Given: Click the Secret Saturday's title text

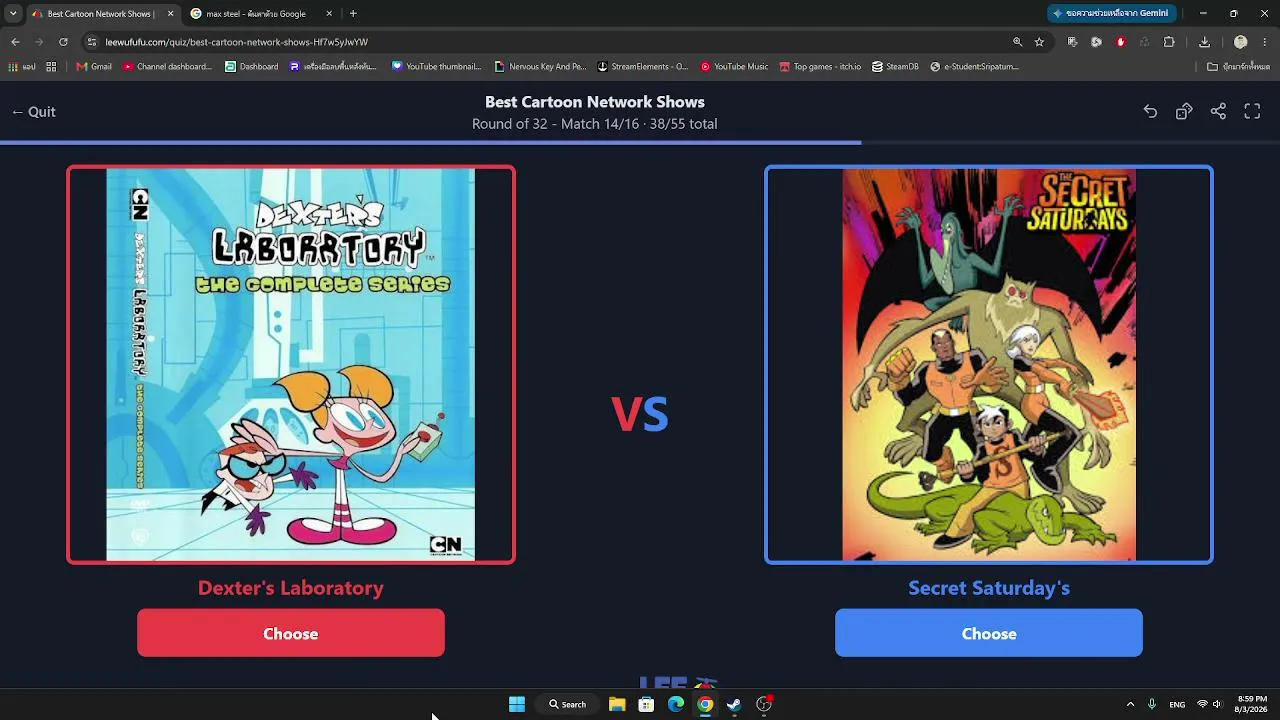Looking at the screenshot, I should pyautogui.click(x=989, y=588).
